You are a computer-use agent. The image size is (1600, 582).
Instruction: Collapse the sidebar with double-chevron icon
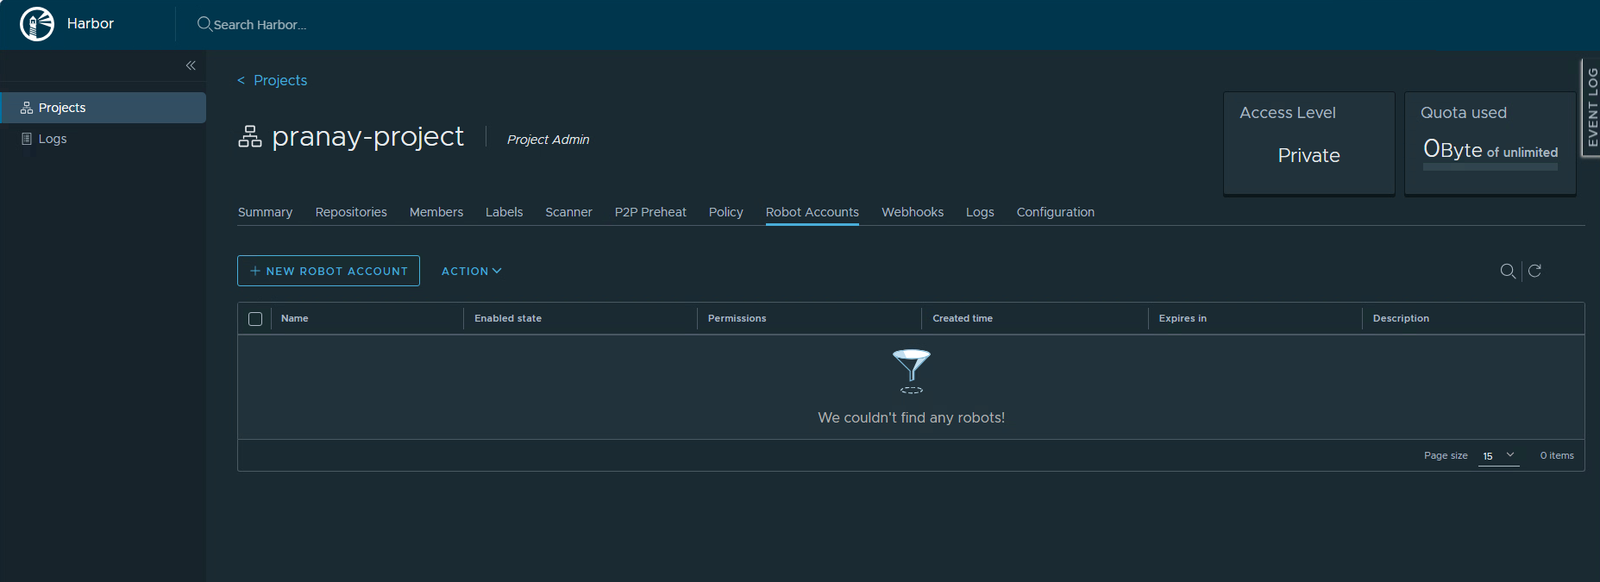point(190,65)
